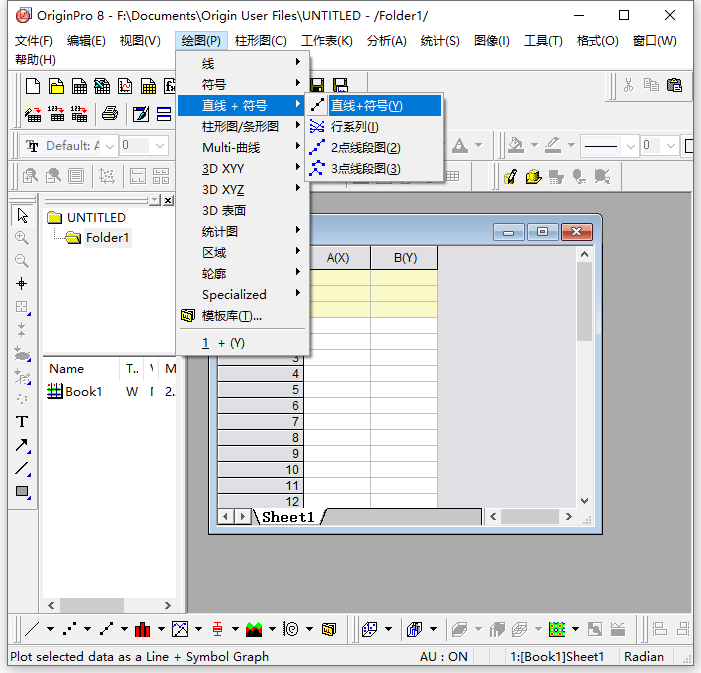The width and height of the screenshot is (701, 673).
Task: Click the fill color bucket icon
Action: [x=516, y=145]
